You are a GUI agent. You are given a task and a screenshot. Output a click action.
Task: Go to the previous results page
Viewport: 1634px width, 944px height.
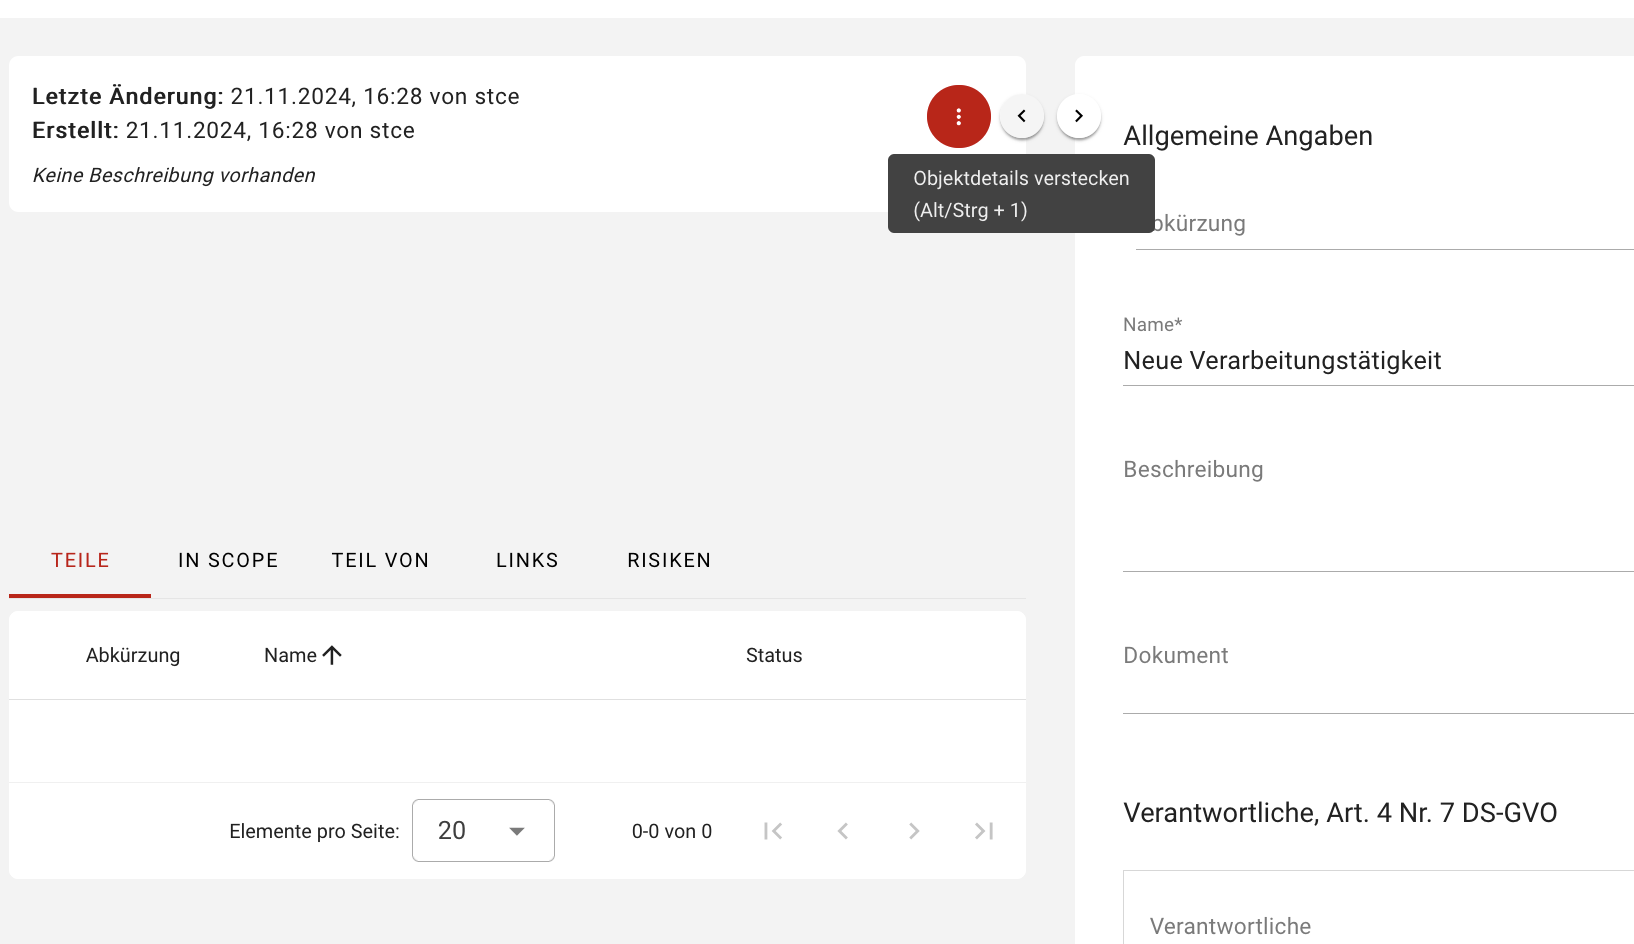(x=843, y=830)
